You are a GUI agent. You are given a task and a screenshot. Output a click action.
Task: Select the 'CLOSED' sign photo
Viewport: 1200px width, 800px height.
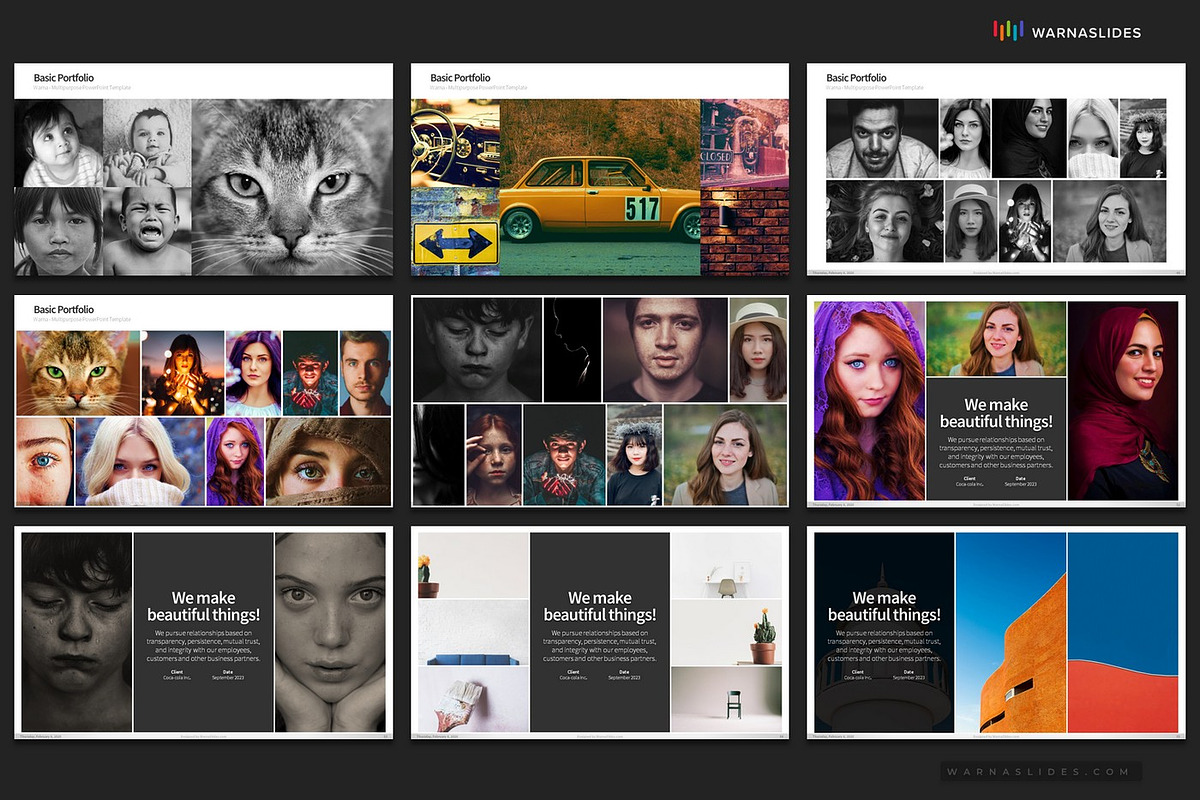point(744,142)
